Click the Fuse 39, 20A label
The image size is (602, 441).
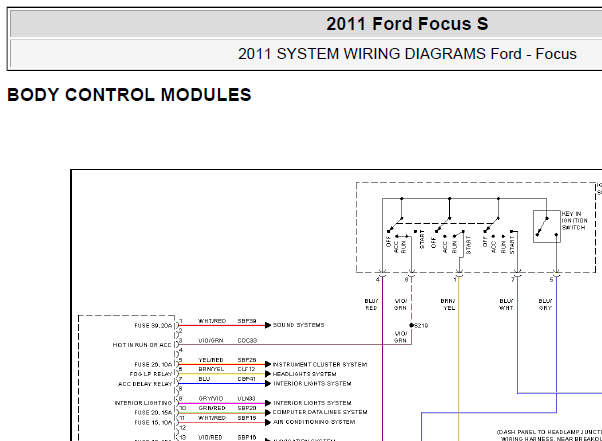click(x=153, y=325)
